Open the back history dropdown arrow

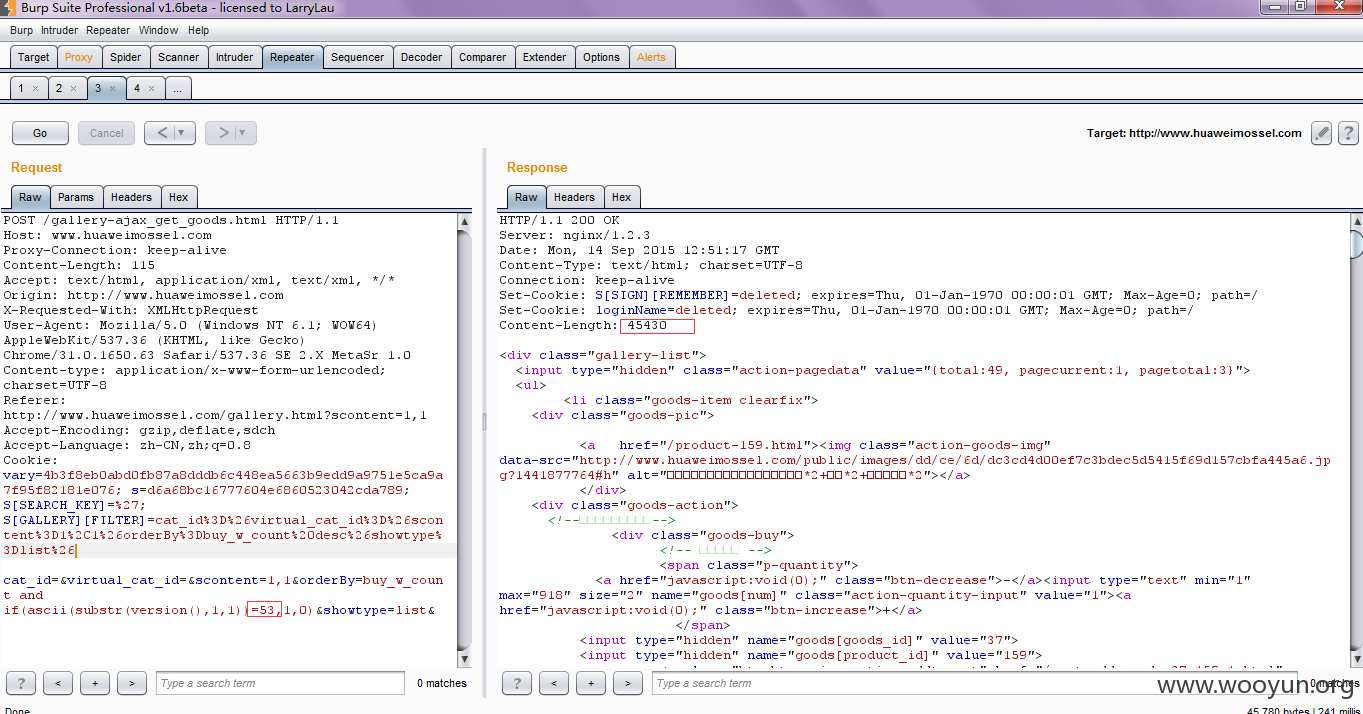[x=183, y=133]
